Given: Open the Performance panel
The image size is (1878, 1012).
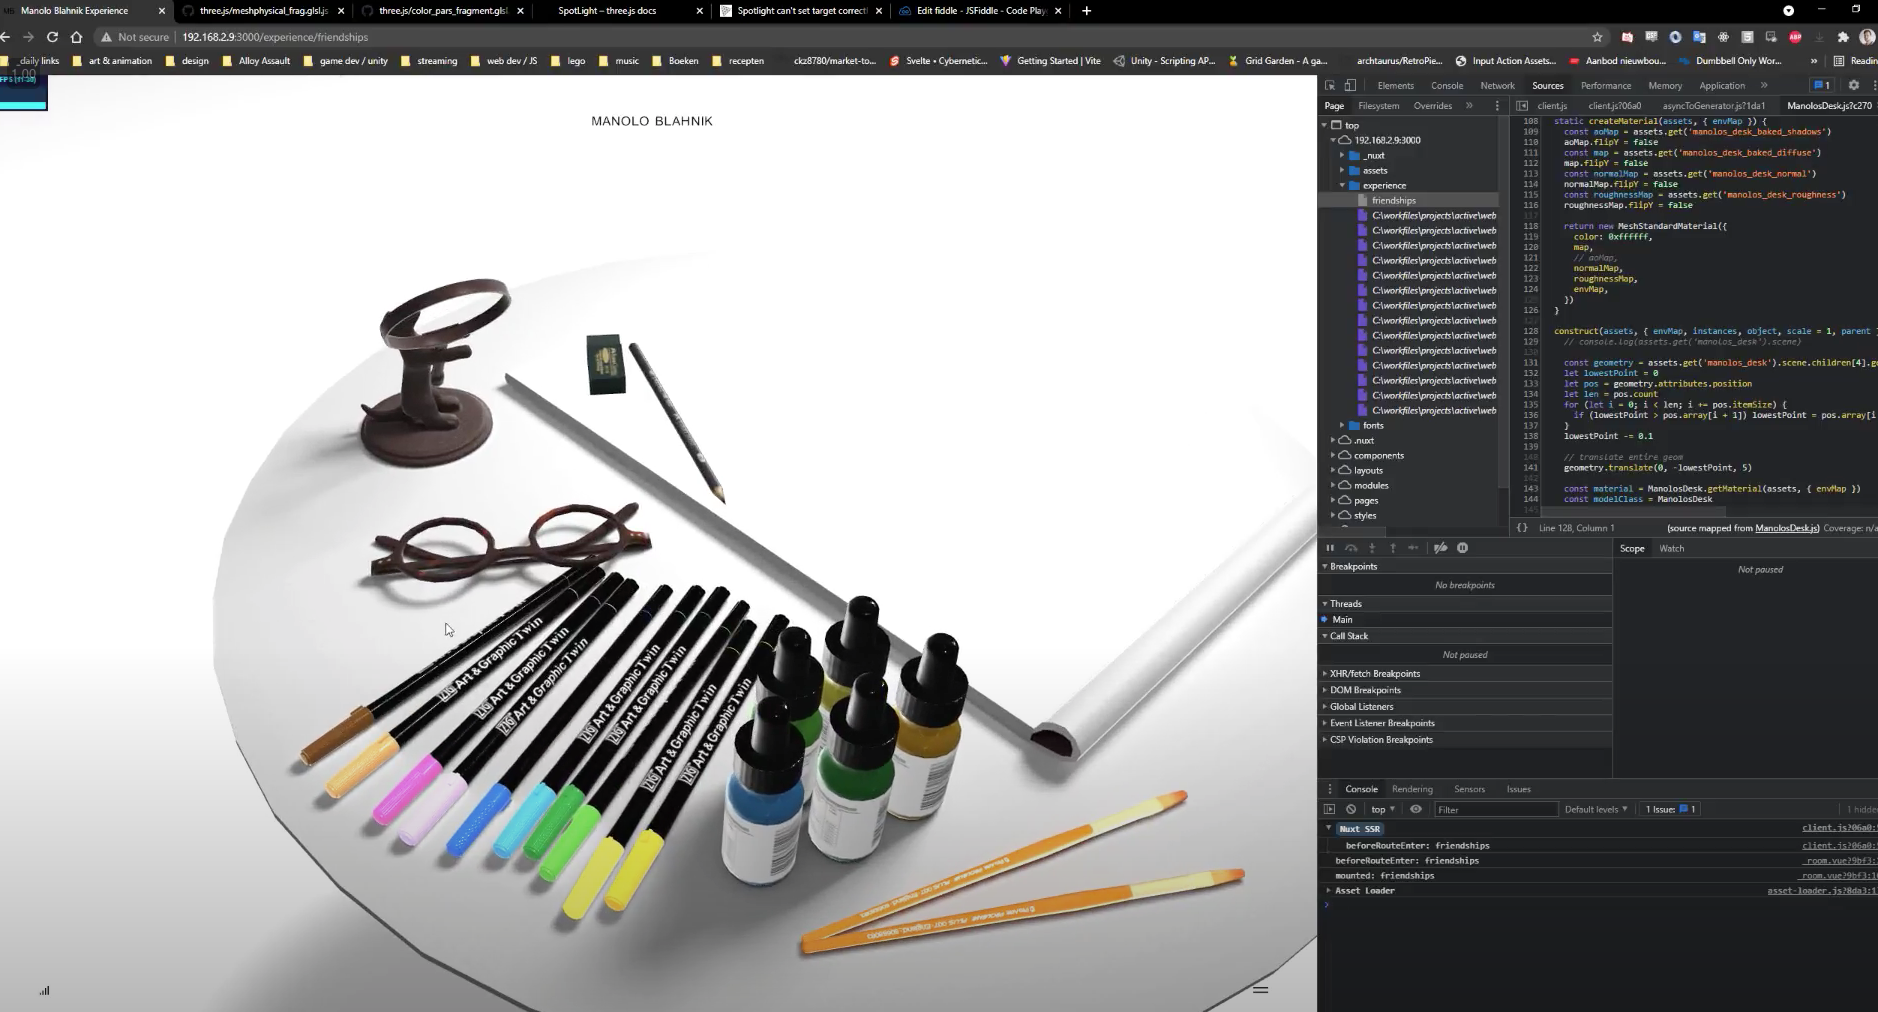Looking at the screenshot, I should 1605,86.
